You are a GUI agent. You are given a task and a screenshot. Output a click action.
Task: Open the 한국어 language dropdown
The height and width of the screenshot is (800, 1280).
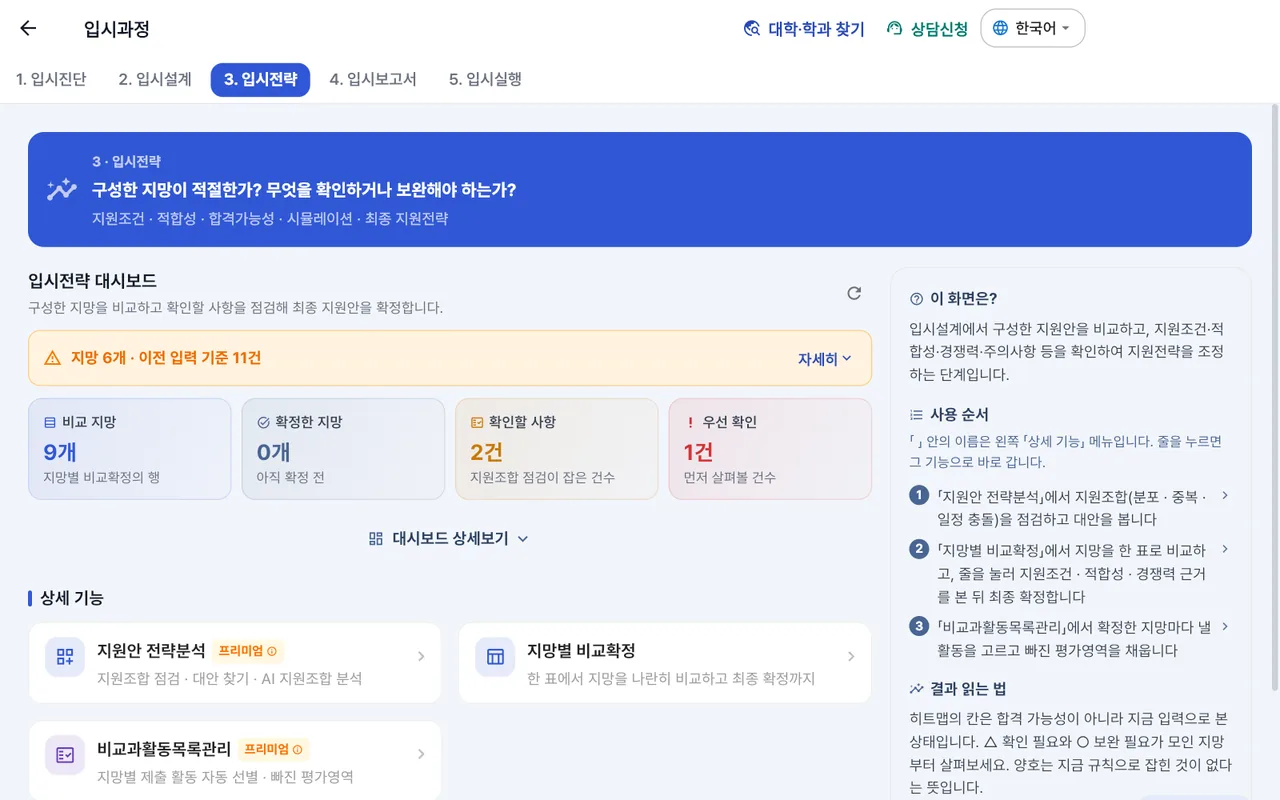1032,28
